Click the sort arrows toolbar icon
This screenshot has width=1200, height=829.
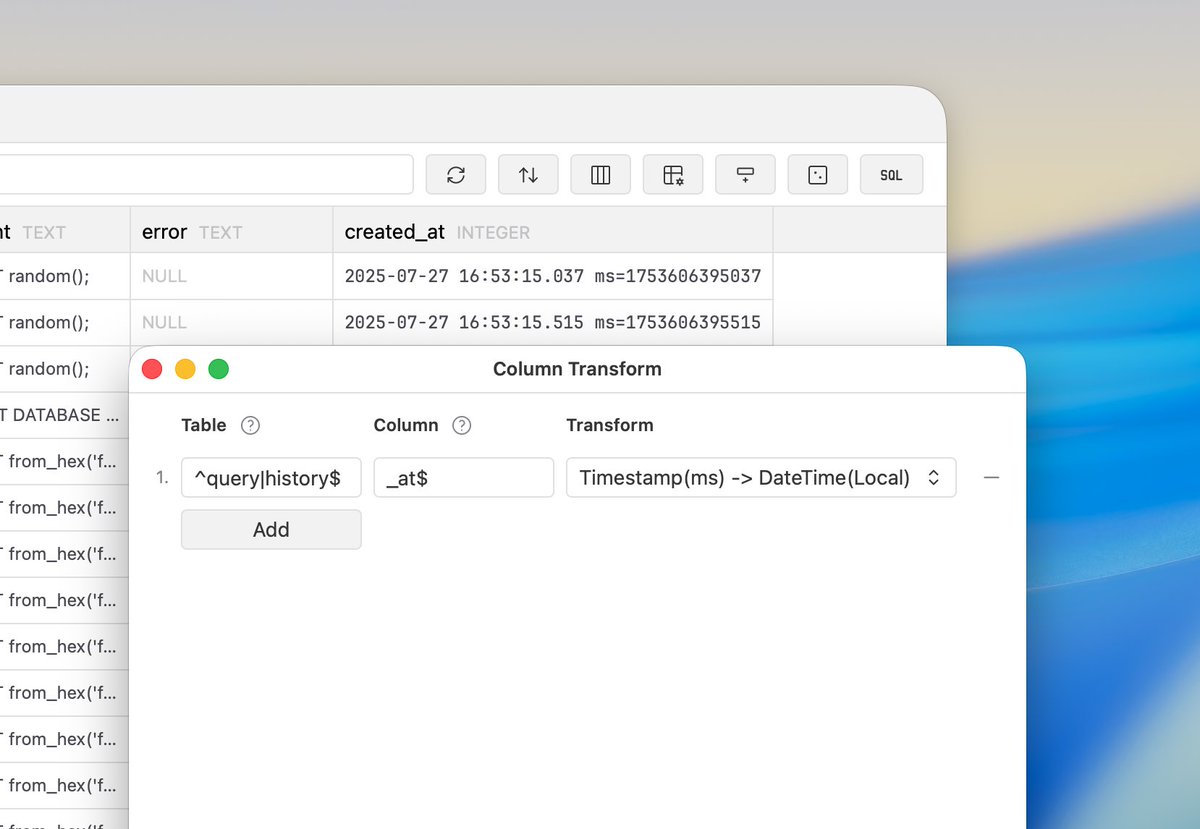click(528, 175)
